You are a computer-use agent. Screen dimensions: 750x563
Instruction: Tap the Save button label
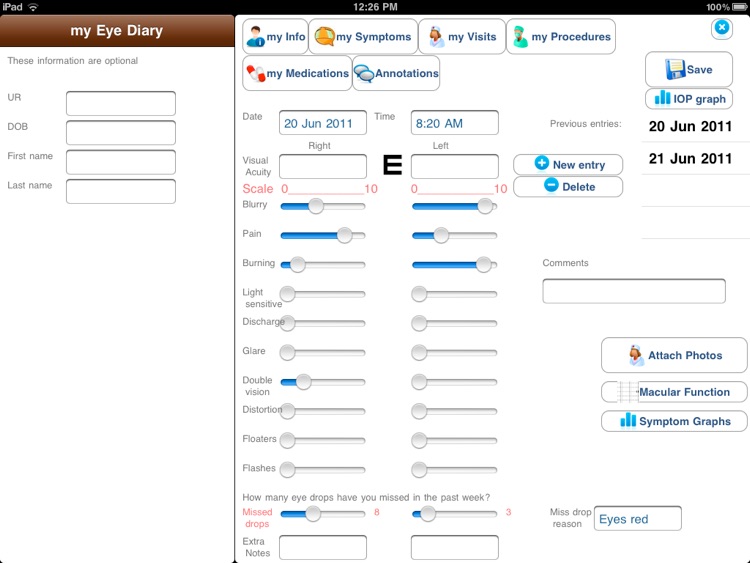pyautogui.click(x=699, y=70)
